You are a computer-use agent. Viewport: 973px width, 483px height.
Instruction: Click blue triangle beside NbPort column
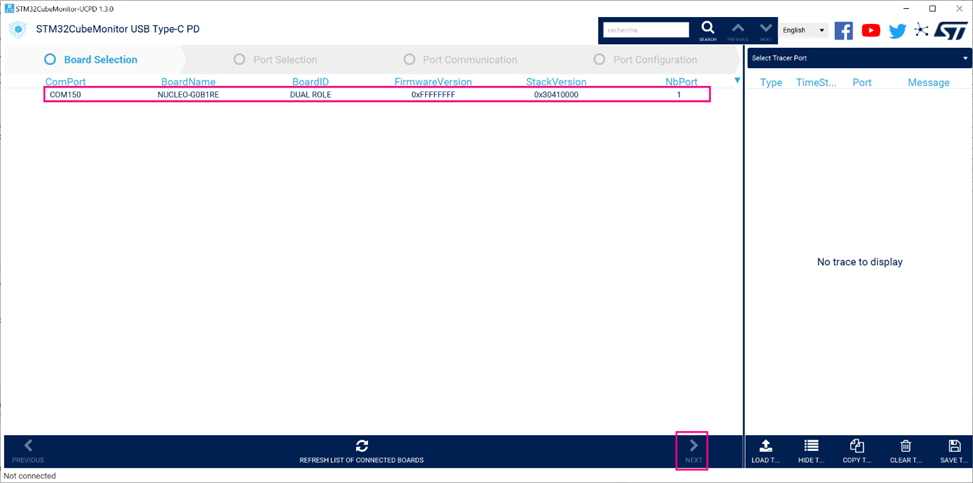[737, 81]
